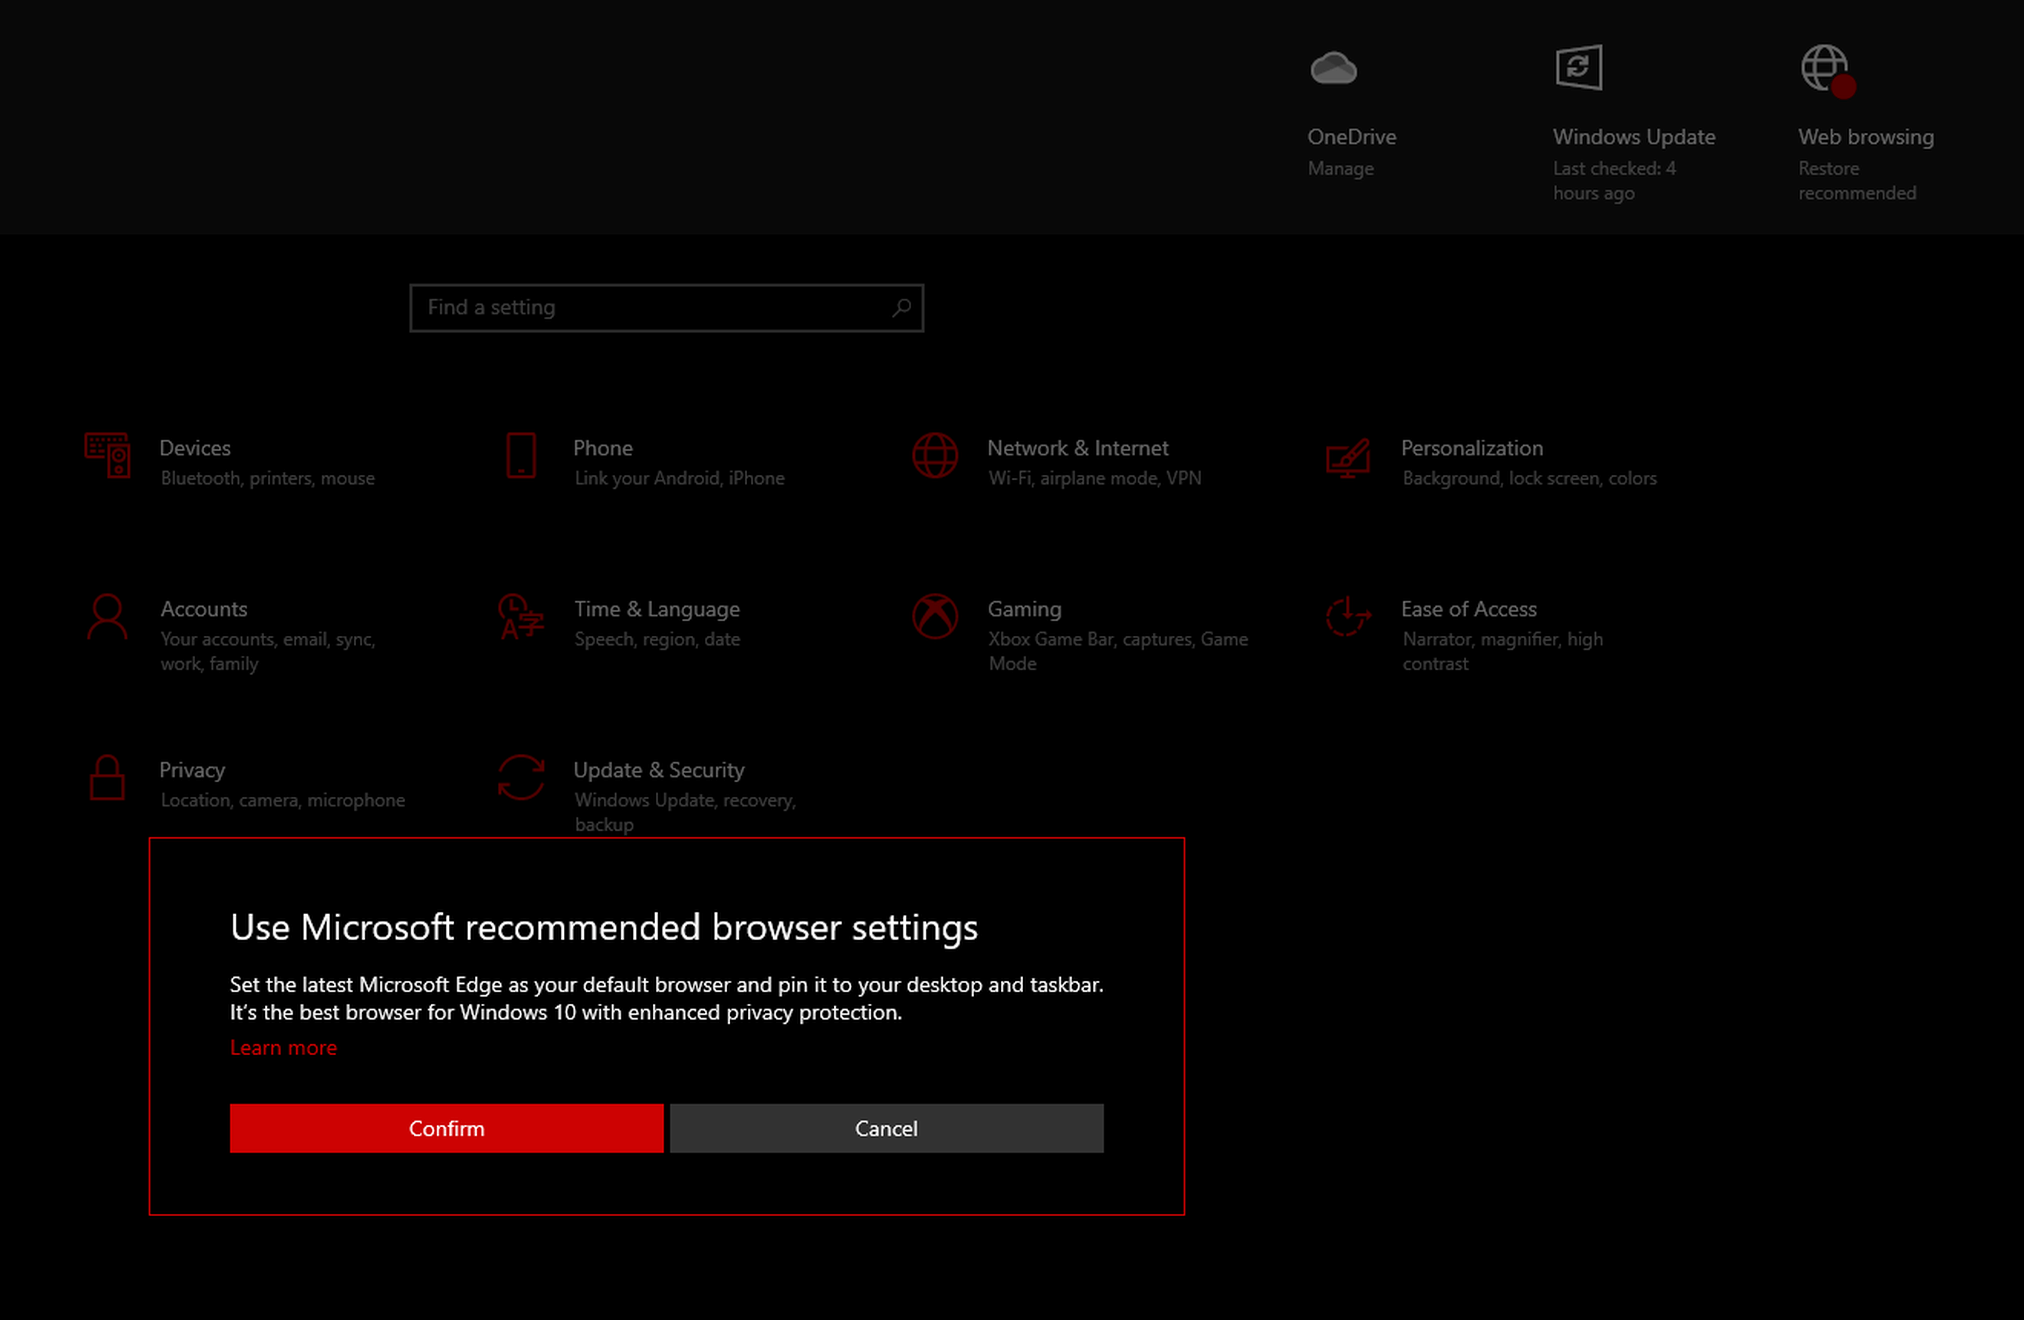Click the Accounts person icon
Viewport: 2024px width, 1320px height.
107,617
